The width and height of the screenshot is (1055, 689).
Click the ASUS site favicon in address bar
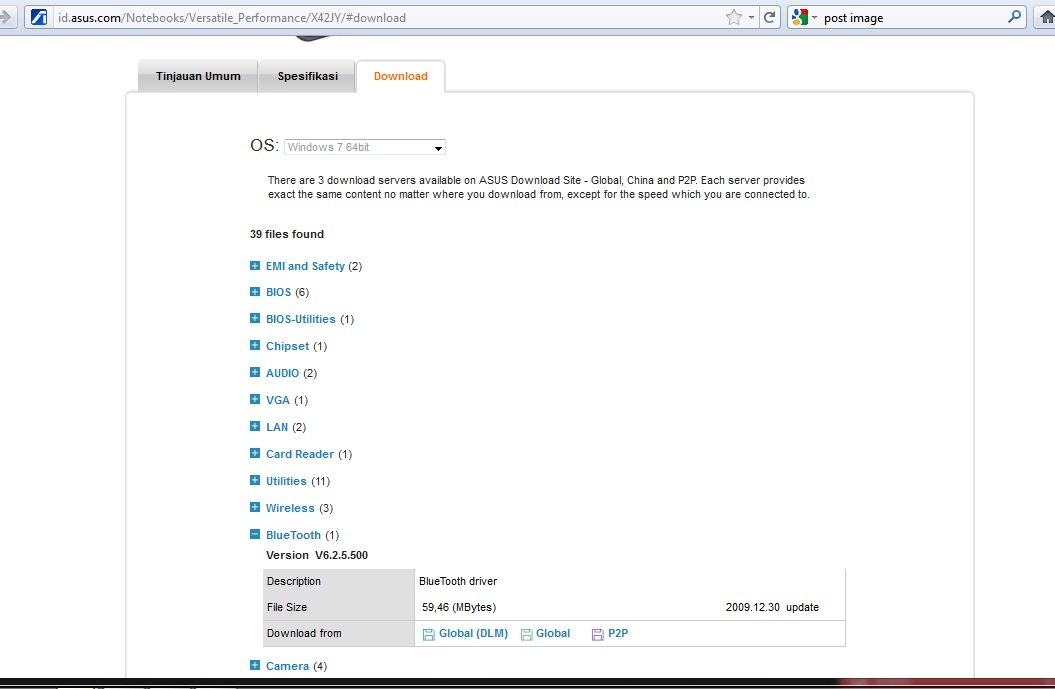tap(39, 17)
